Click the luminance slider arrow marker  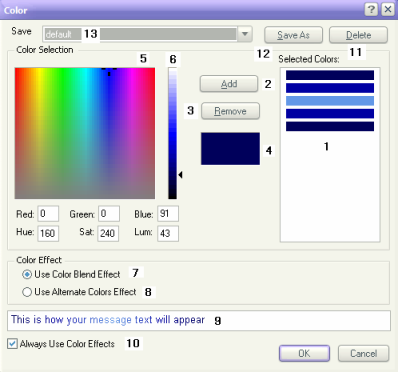click(x=180, y=175)
